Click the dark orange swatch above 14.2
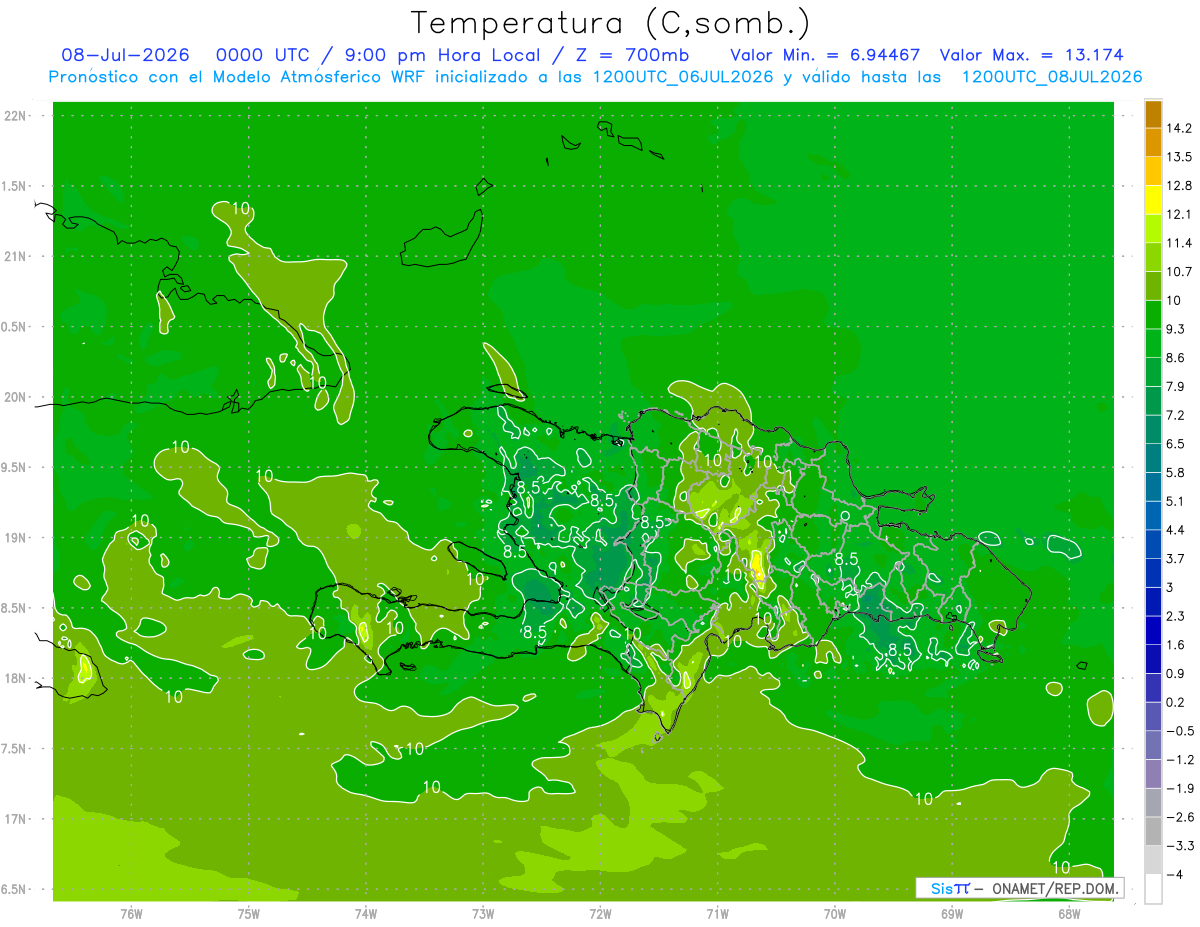1200x927 pixels. click(x=1154, y=114)
